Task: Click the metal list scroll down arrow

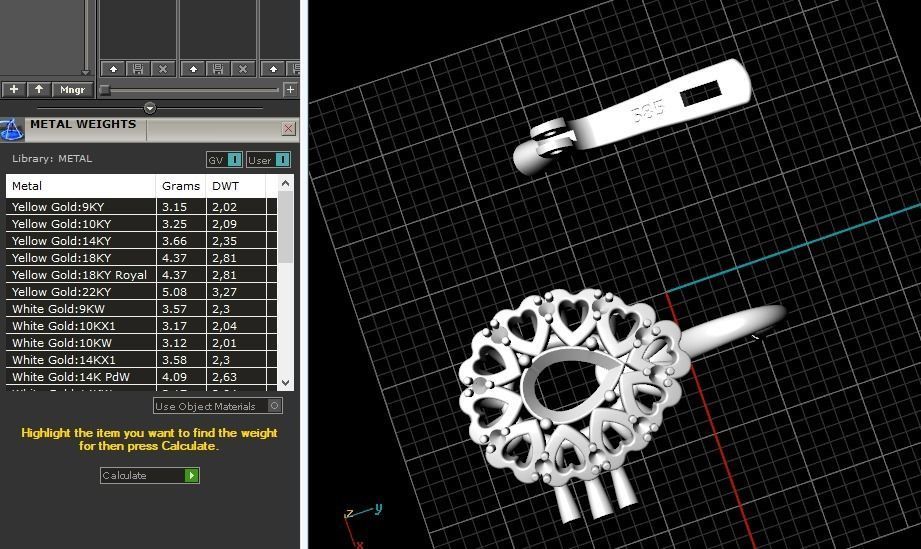Action: point(285,383)
